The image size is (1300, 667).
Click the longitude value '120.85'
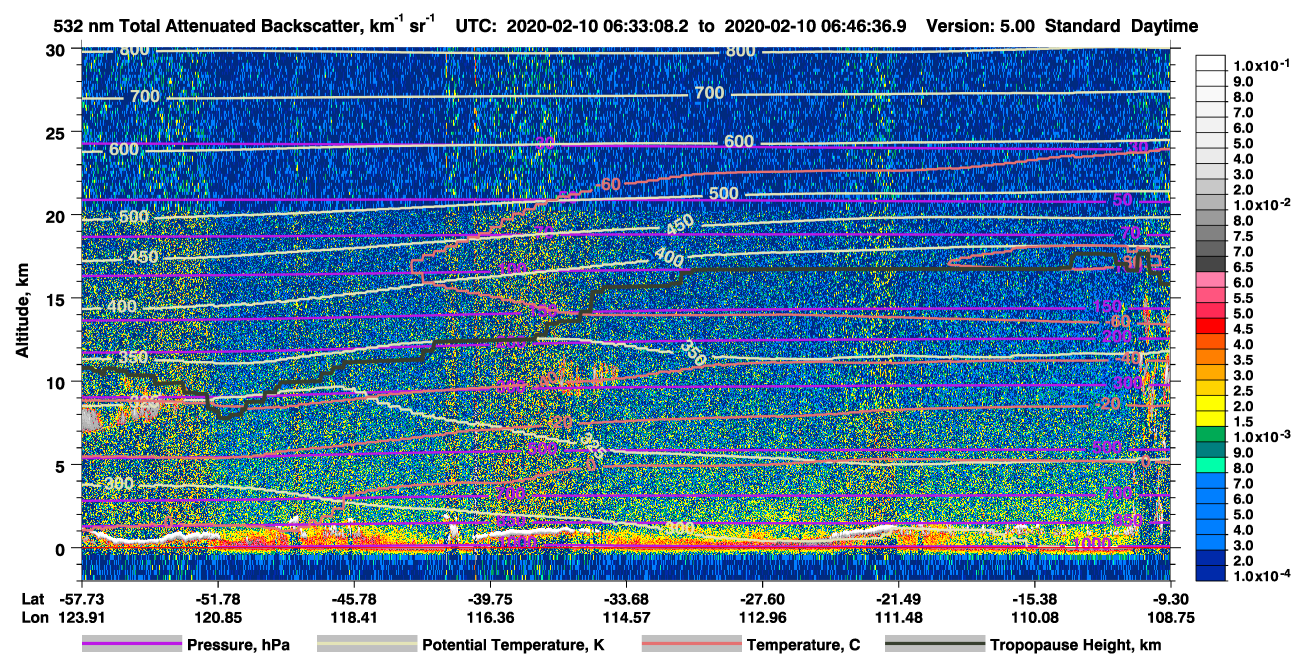(218, 617)
